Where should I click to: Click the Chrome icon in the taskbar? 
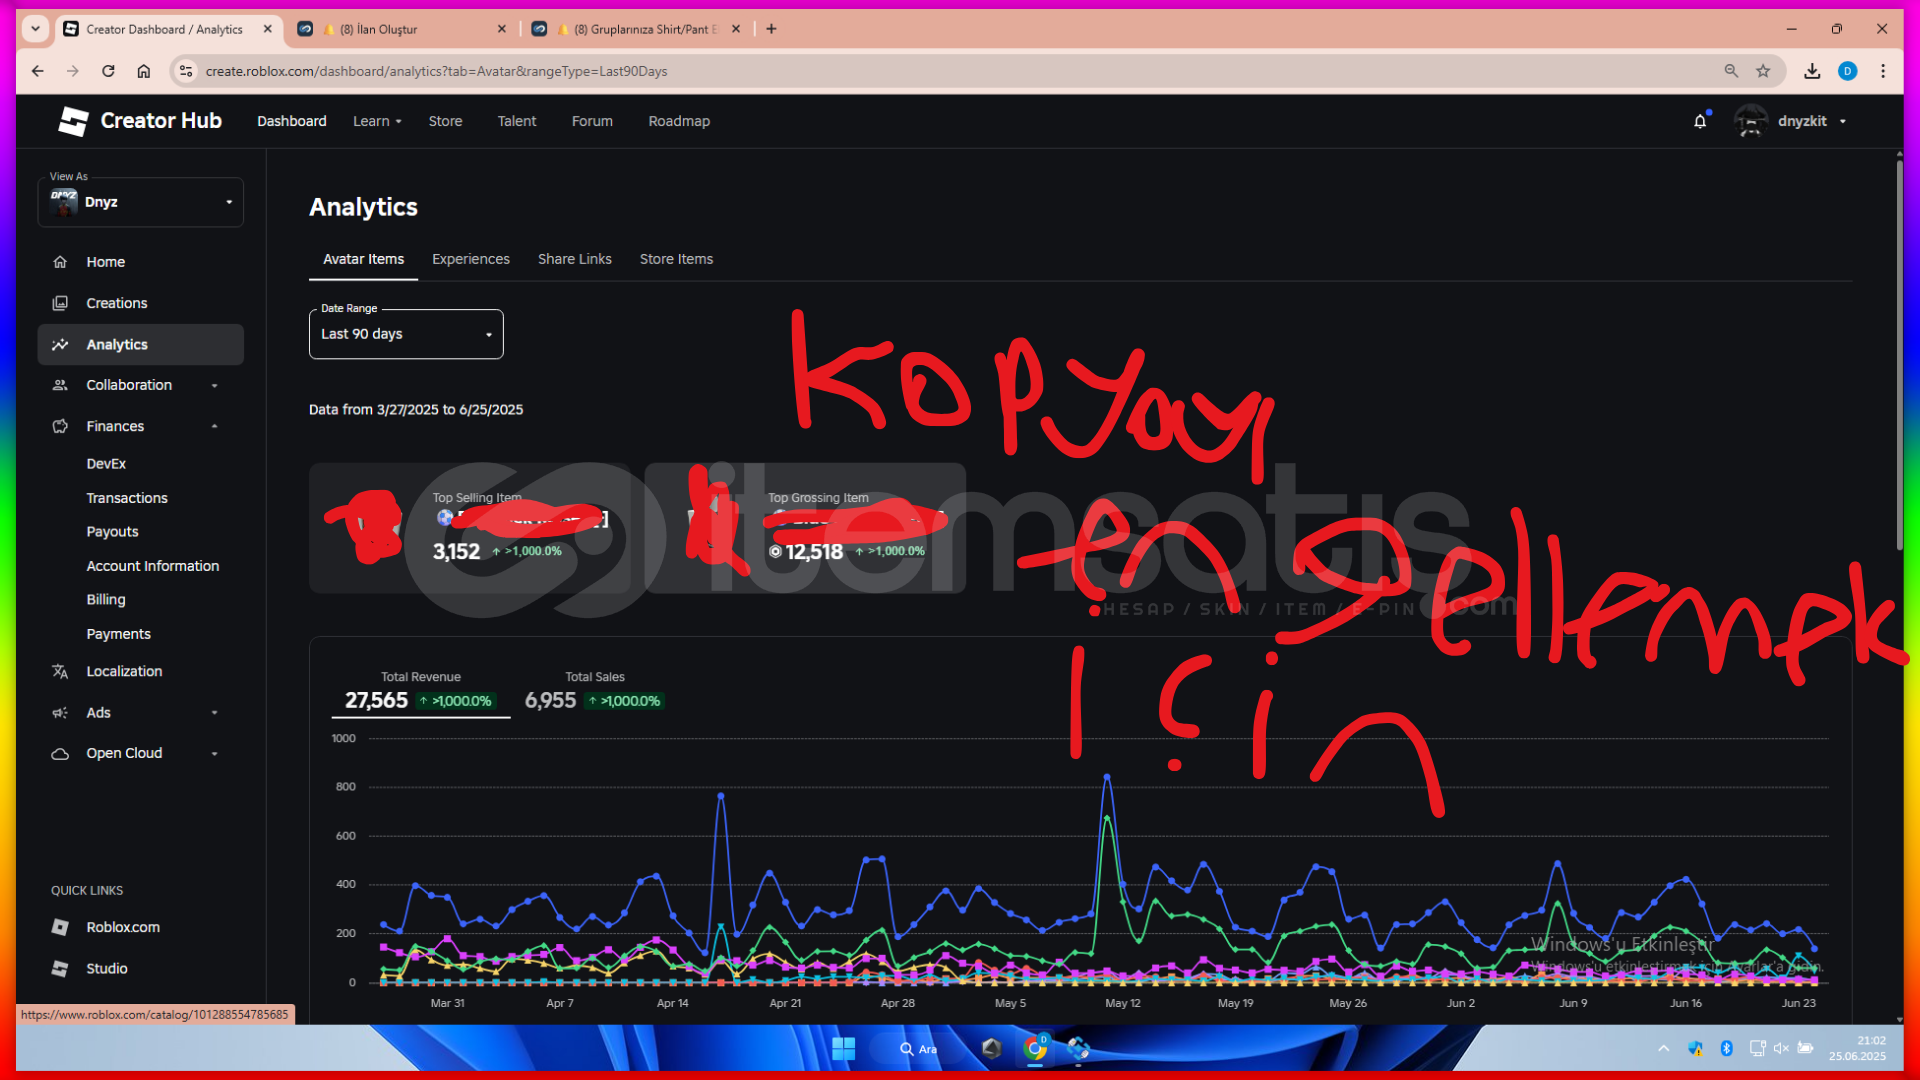(x=1035, y=1048)
